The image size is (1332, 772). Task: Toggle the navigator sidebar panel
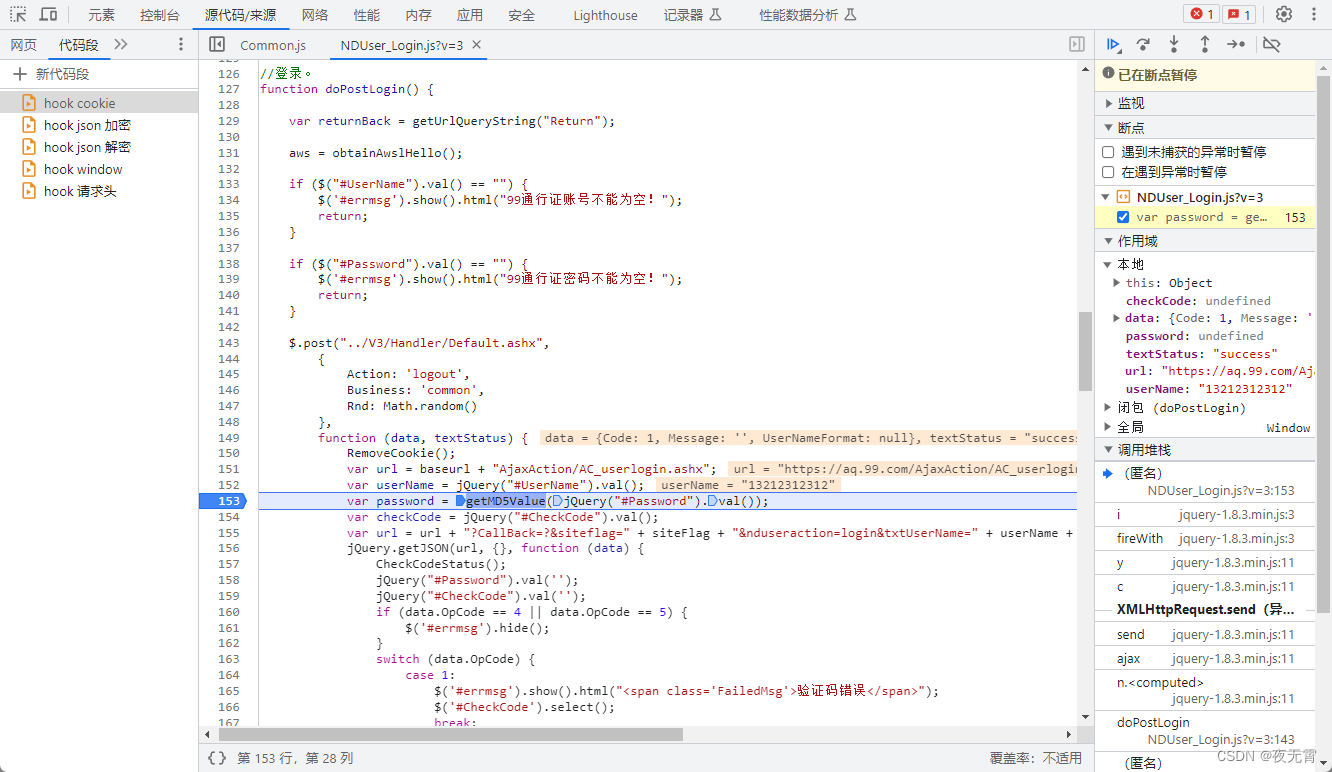coord(216,44)
